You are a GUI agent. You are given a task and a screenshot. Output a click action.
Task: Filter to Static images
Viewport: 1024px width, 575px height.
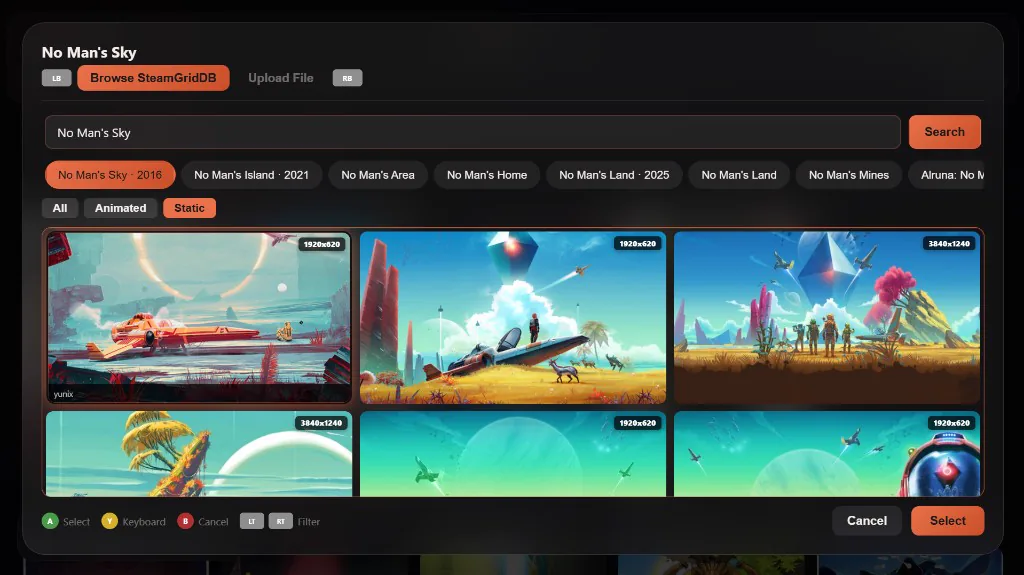tap(189, 208)
